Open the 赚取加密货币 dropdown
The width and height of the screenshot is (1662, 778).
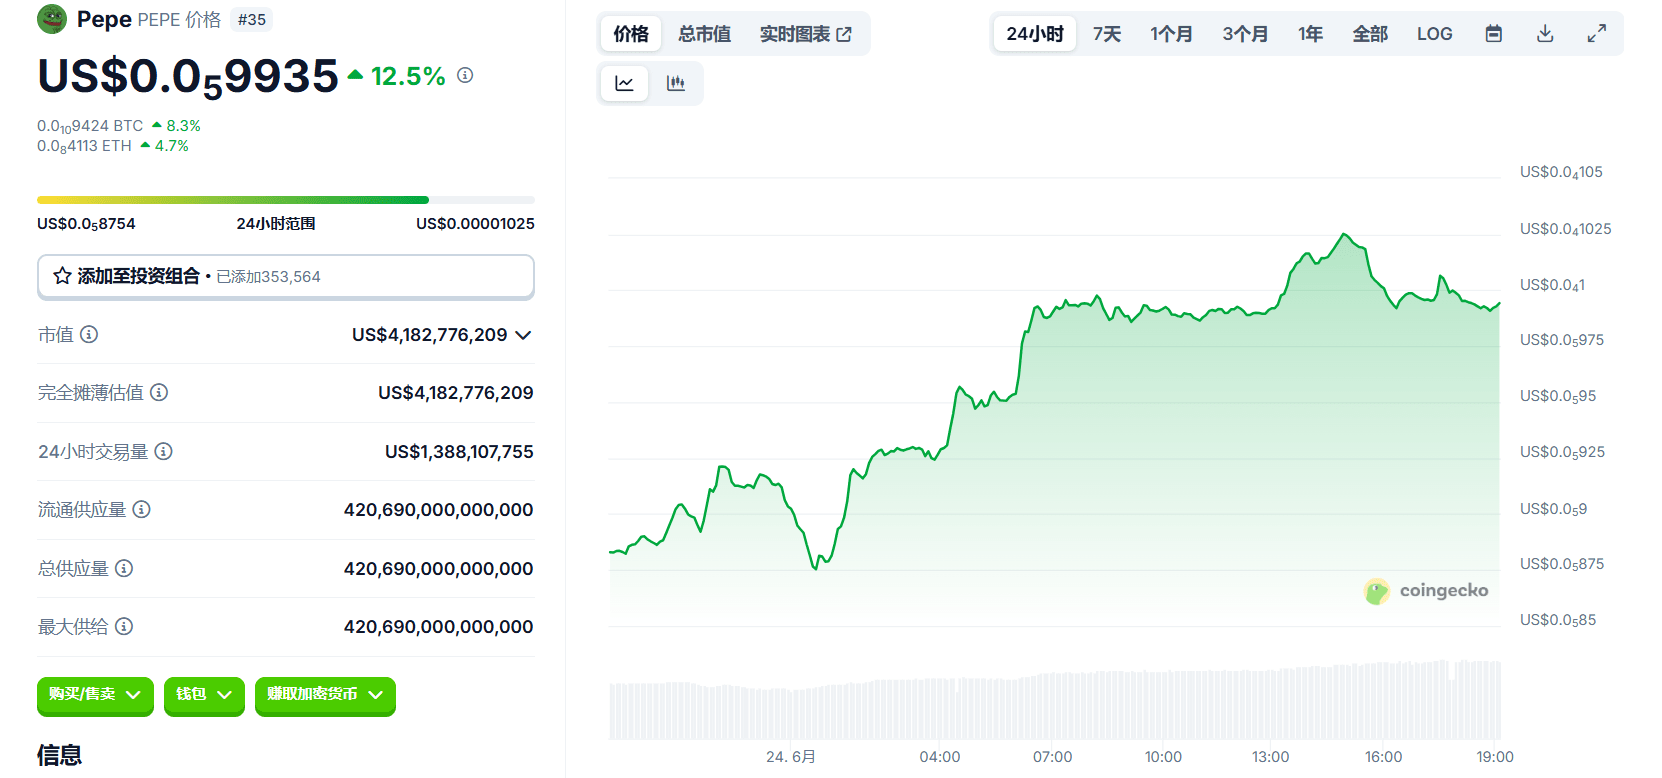pos(325,695)
